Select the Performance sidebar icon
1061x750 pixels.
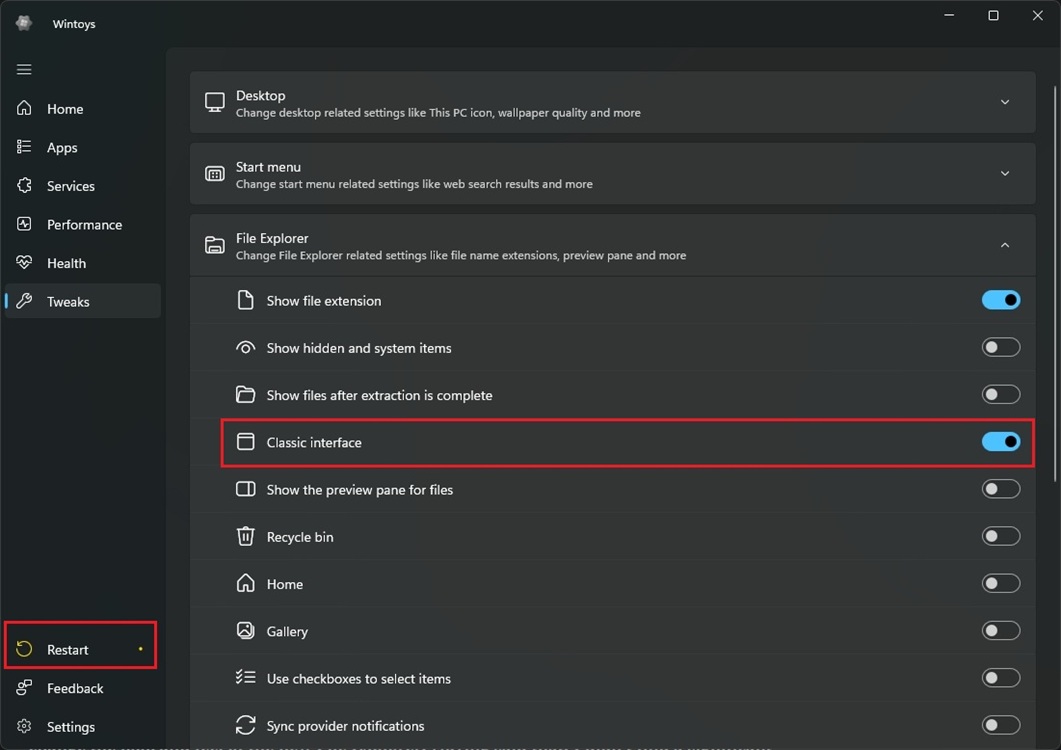(24, 224)
